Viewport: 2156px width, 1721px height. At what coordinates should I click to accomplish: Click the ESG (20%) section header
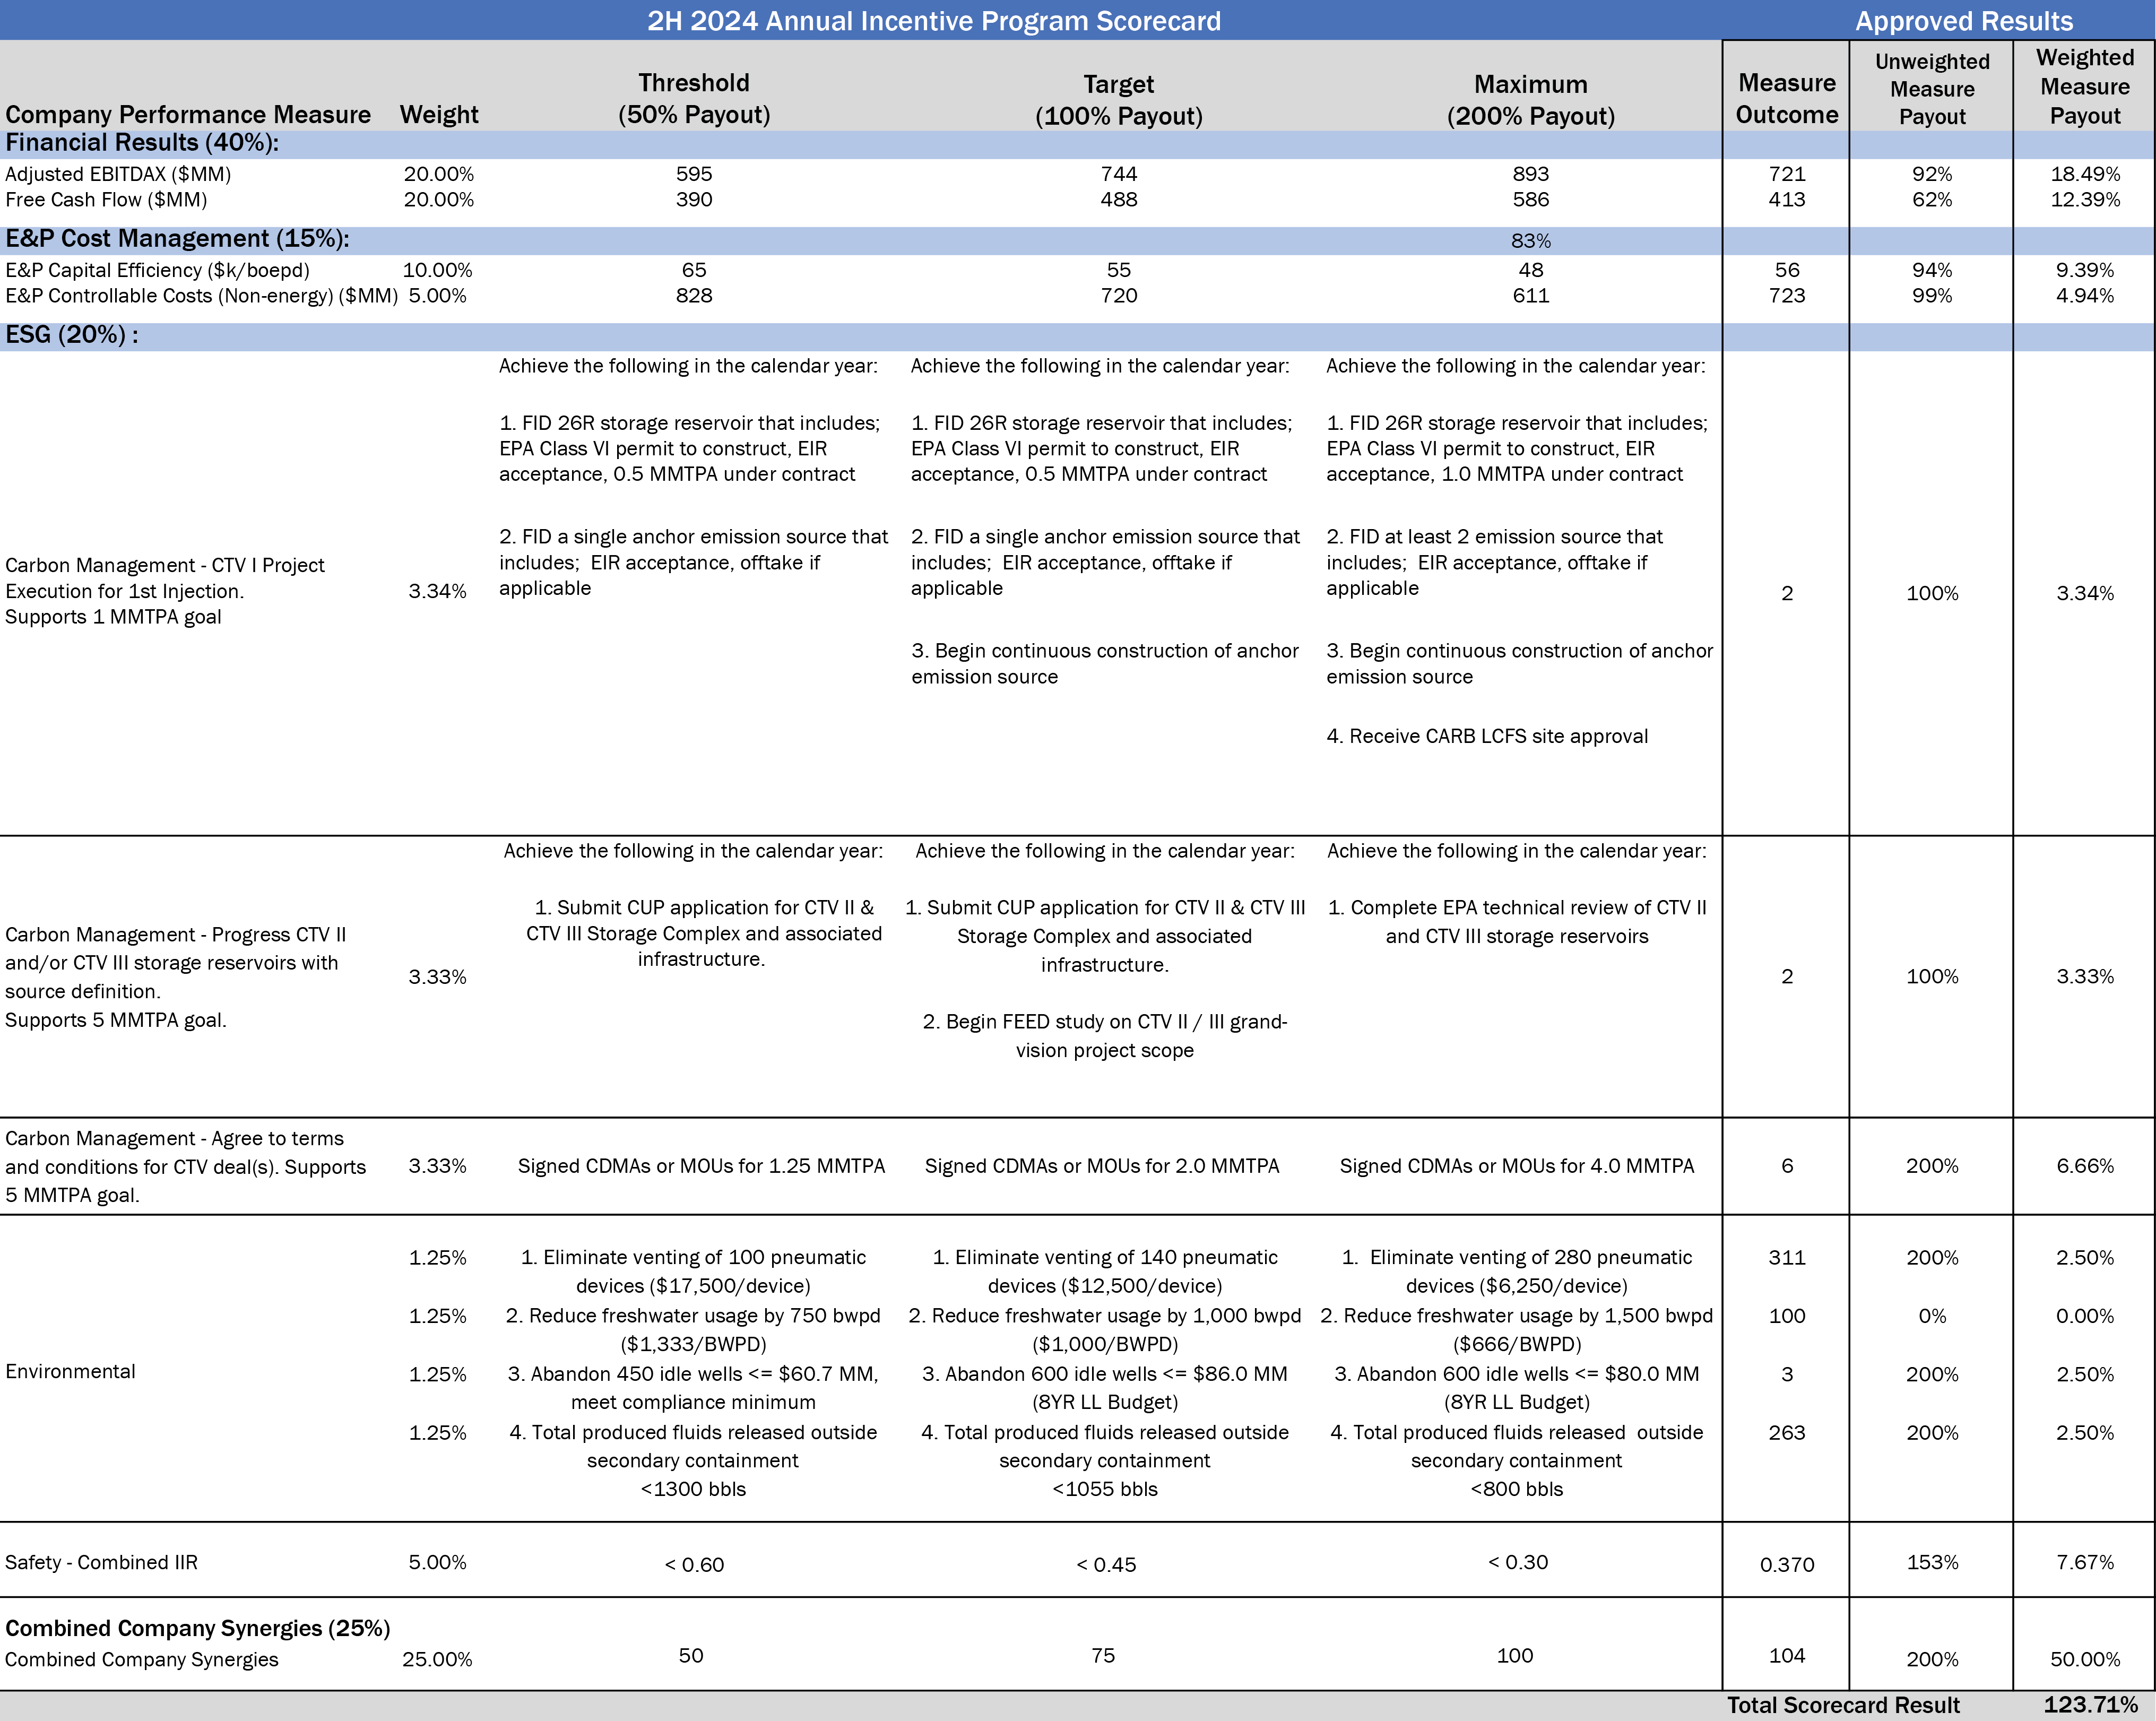pos(72,335)
